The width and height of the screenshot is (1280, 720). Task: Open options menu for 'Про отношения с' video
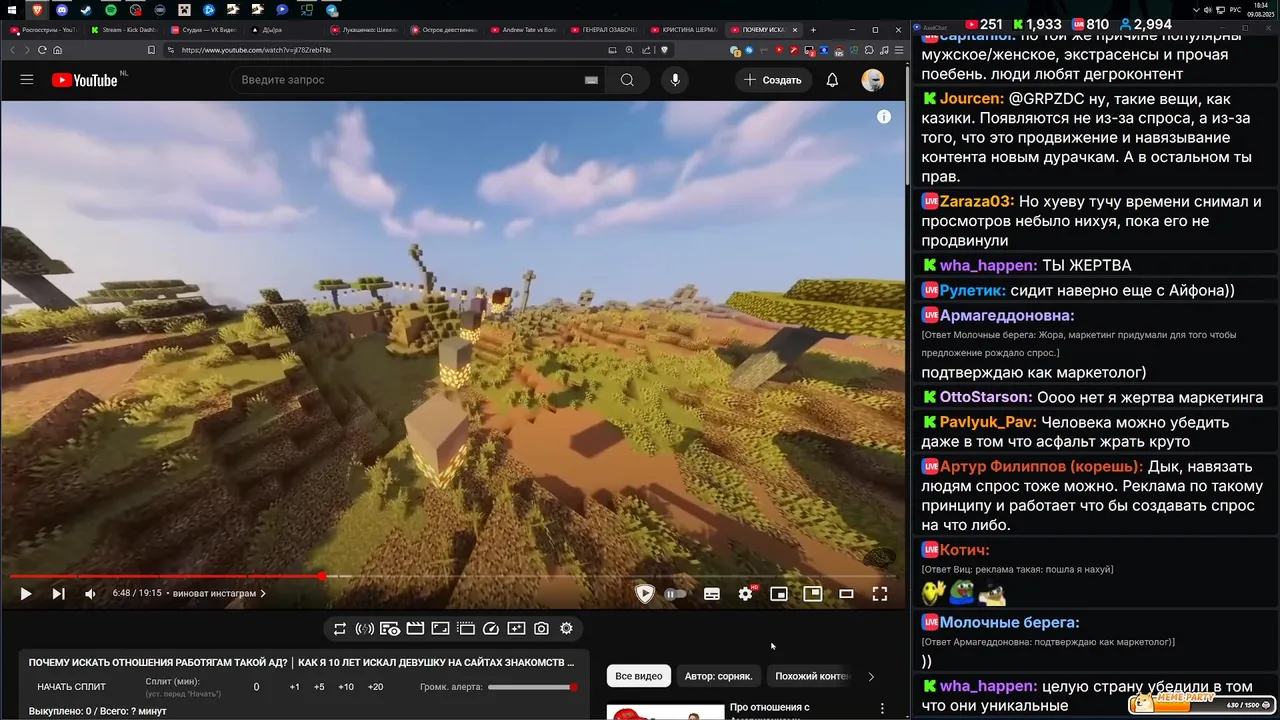[x=882, y=708]
